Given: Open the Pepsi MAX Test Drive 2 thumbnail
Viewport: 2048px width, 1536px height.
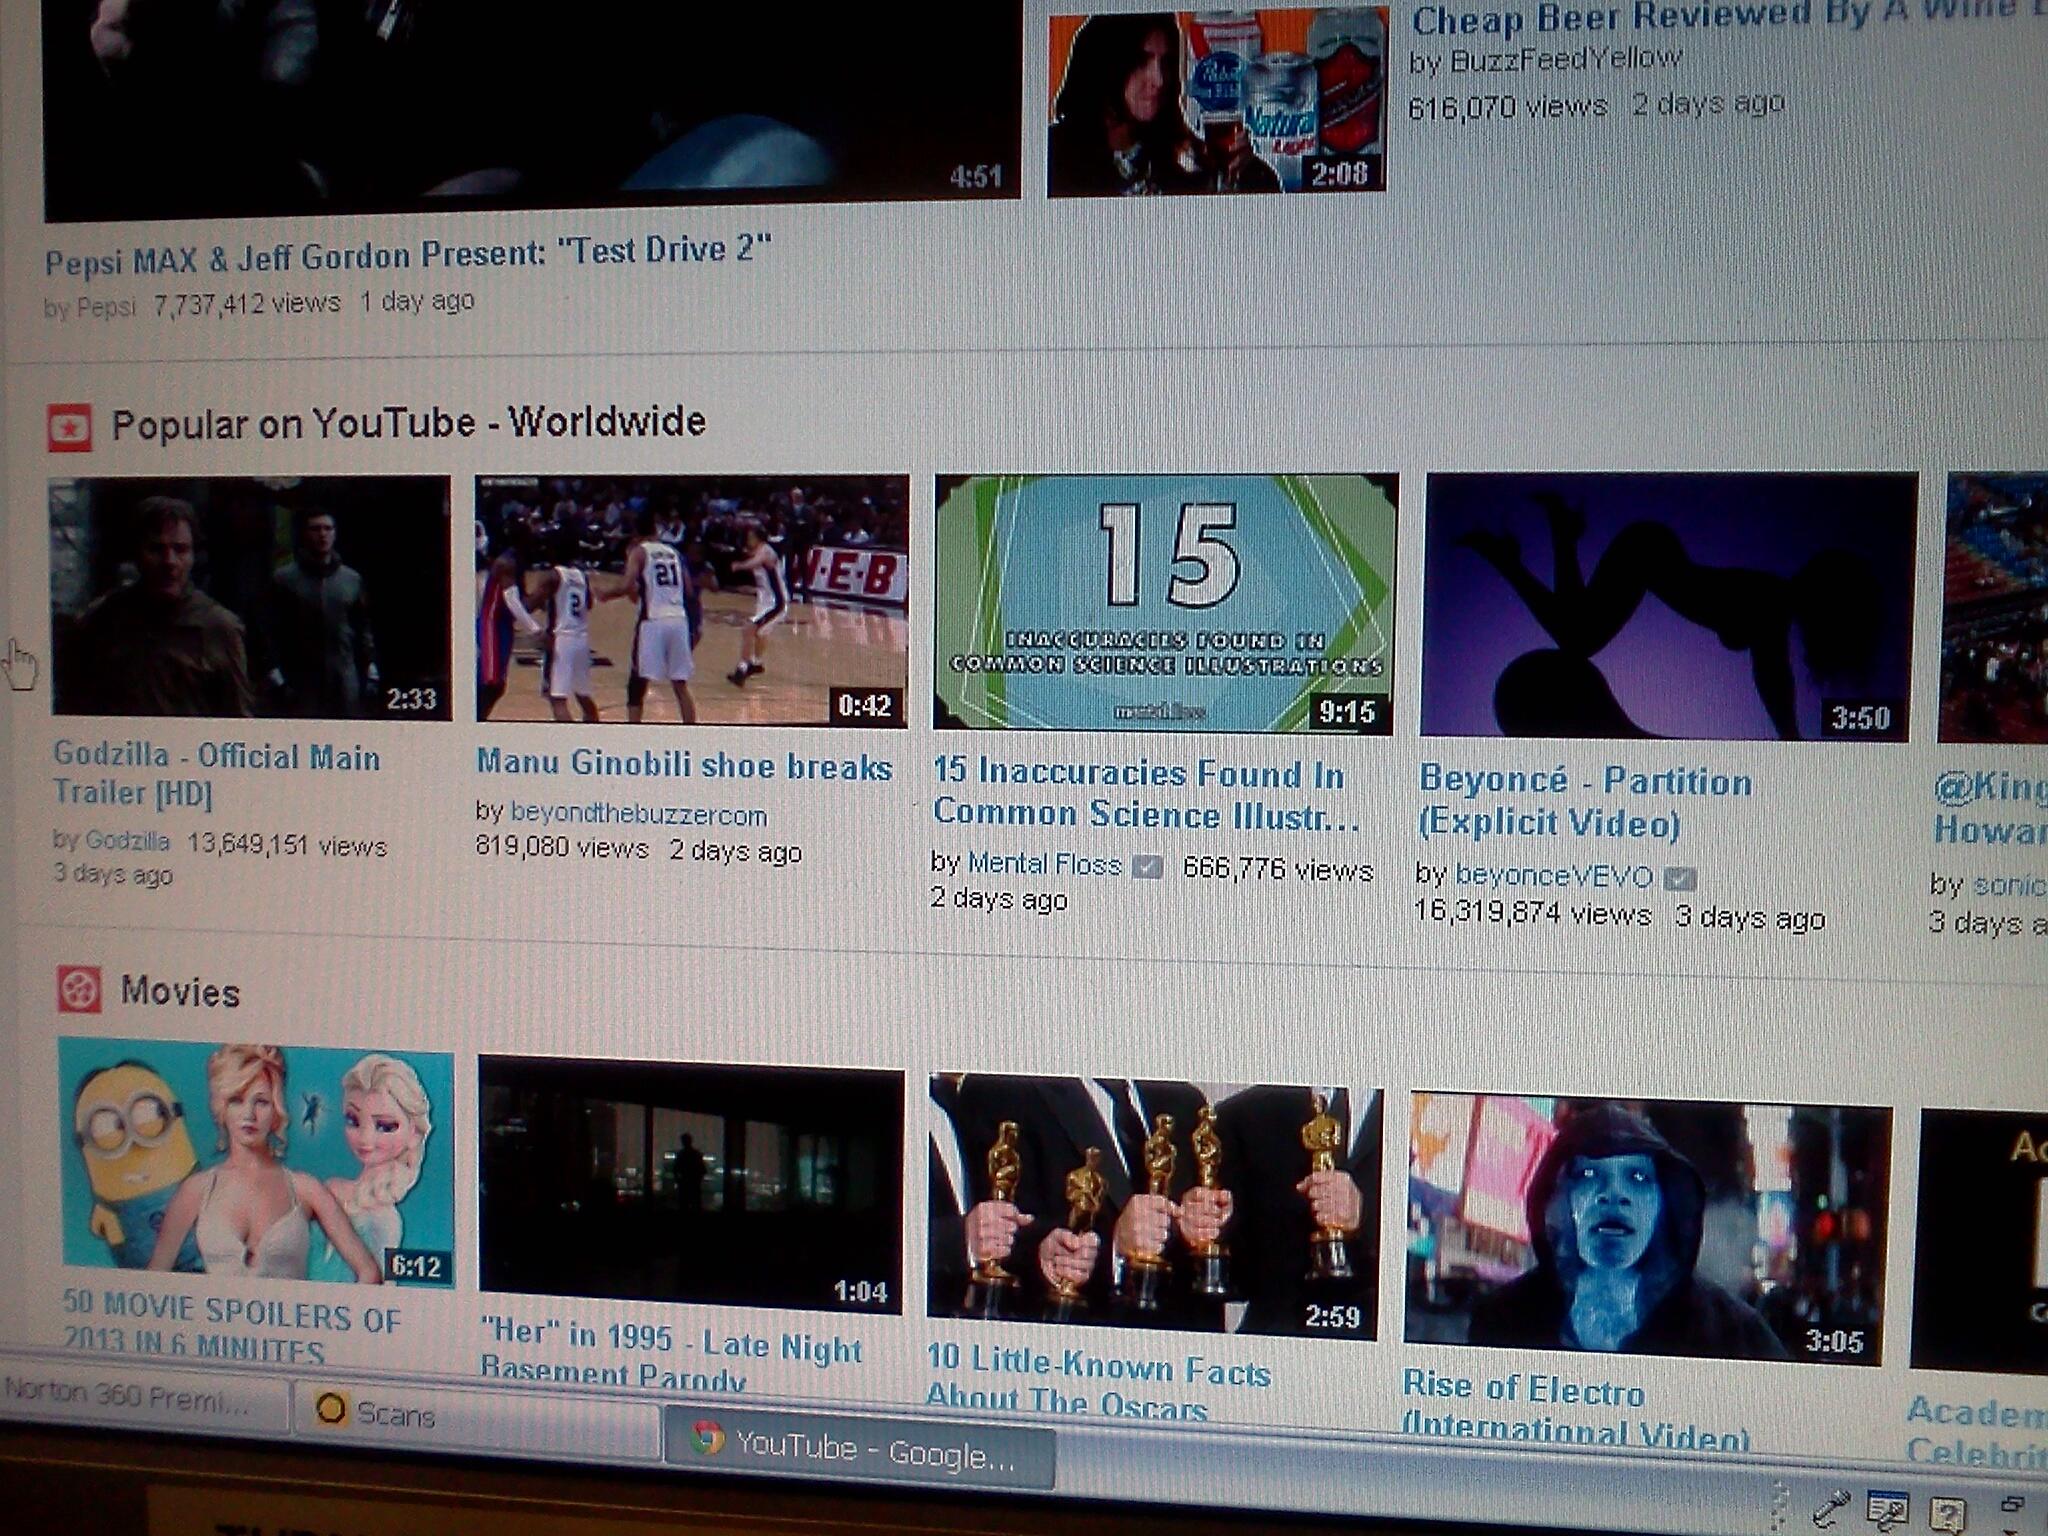Looking at the screenshot, I should click(532, 105).
